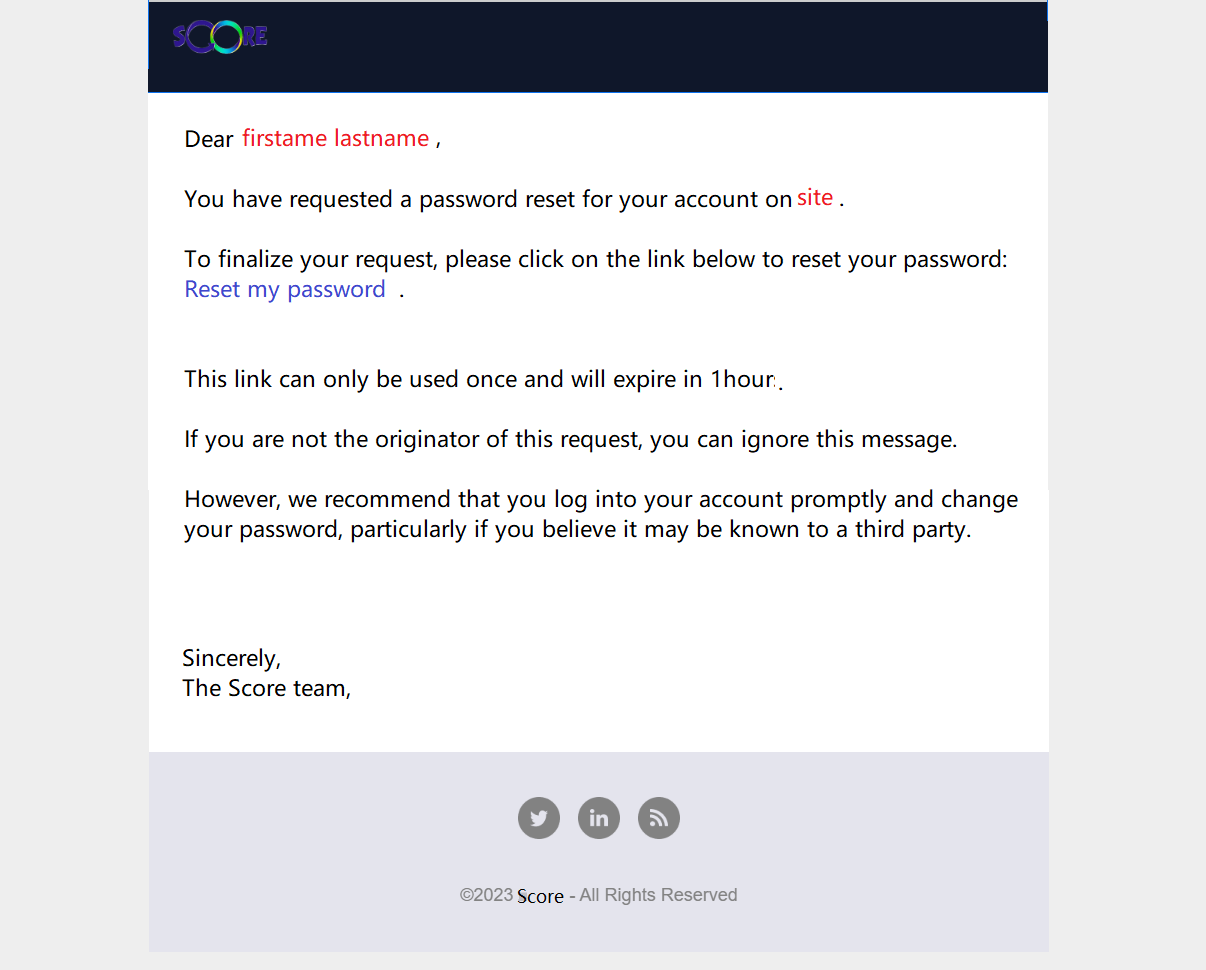Click the line starting with To finalize your request

pyautogui.click(x=595, y=260)
